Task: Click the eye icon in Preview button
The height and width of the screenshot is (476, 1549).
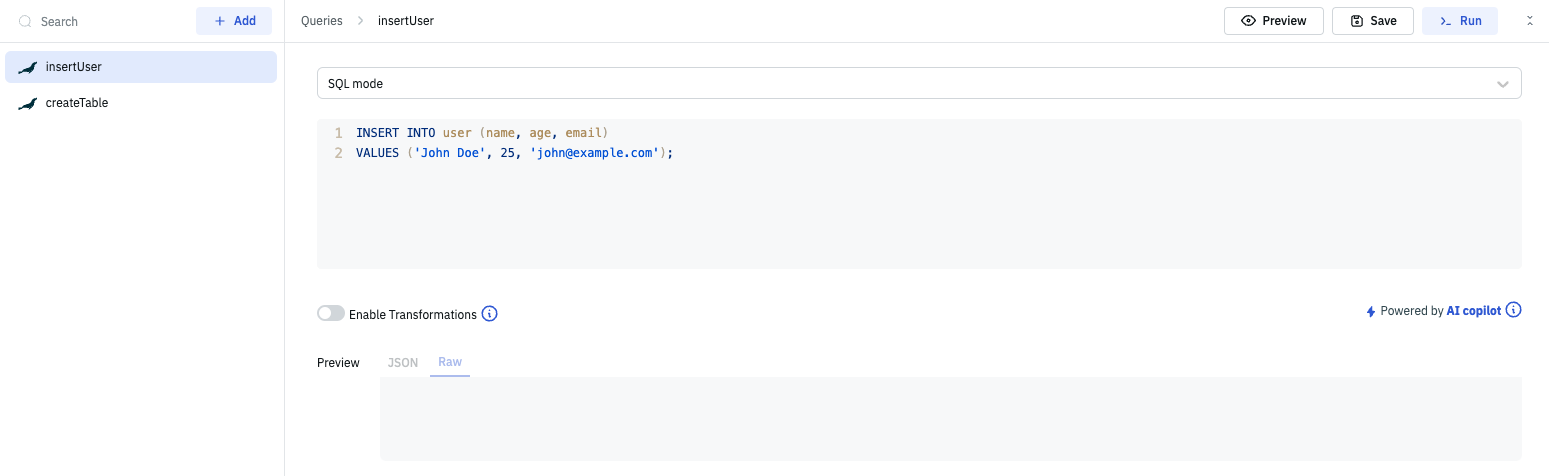Action: (x=1248, y=21)
